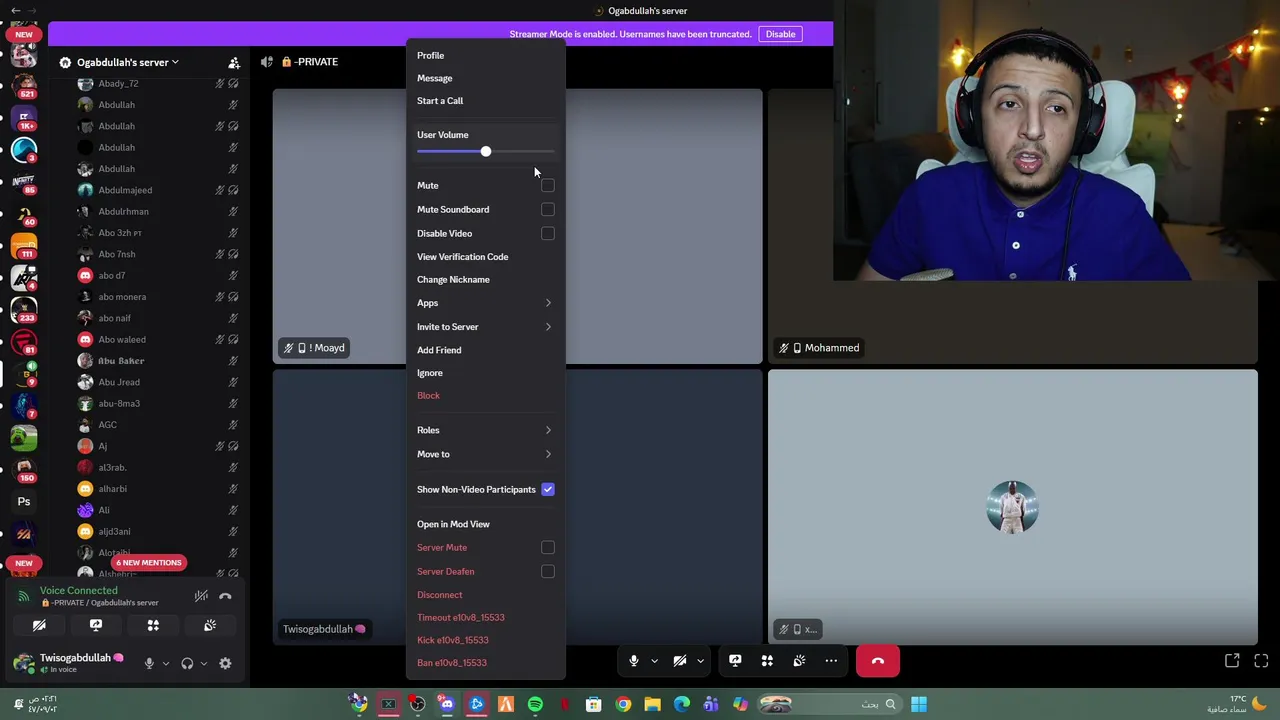
Task: Turn on camera from the voice panel
Action: [39, 625]
